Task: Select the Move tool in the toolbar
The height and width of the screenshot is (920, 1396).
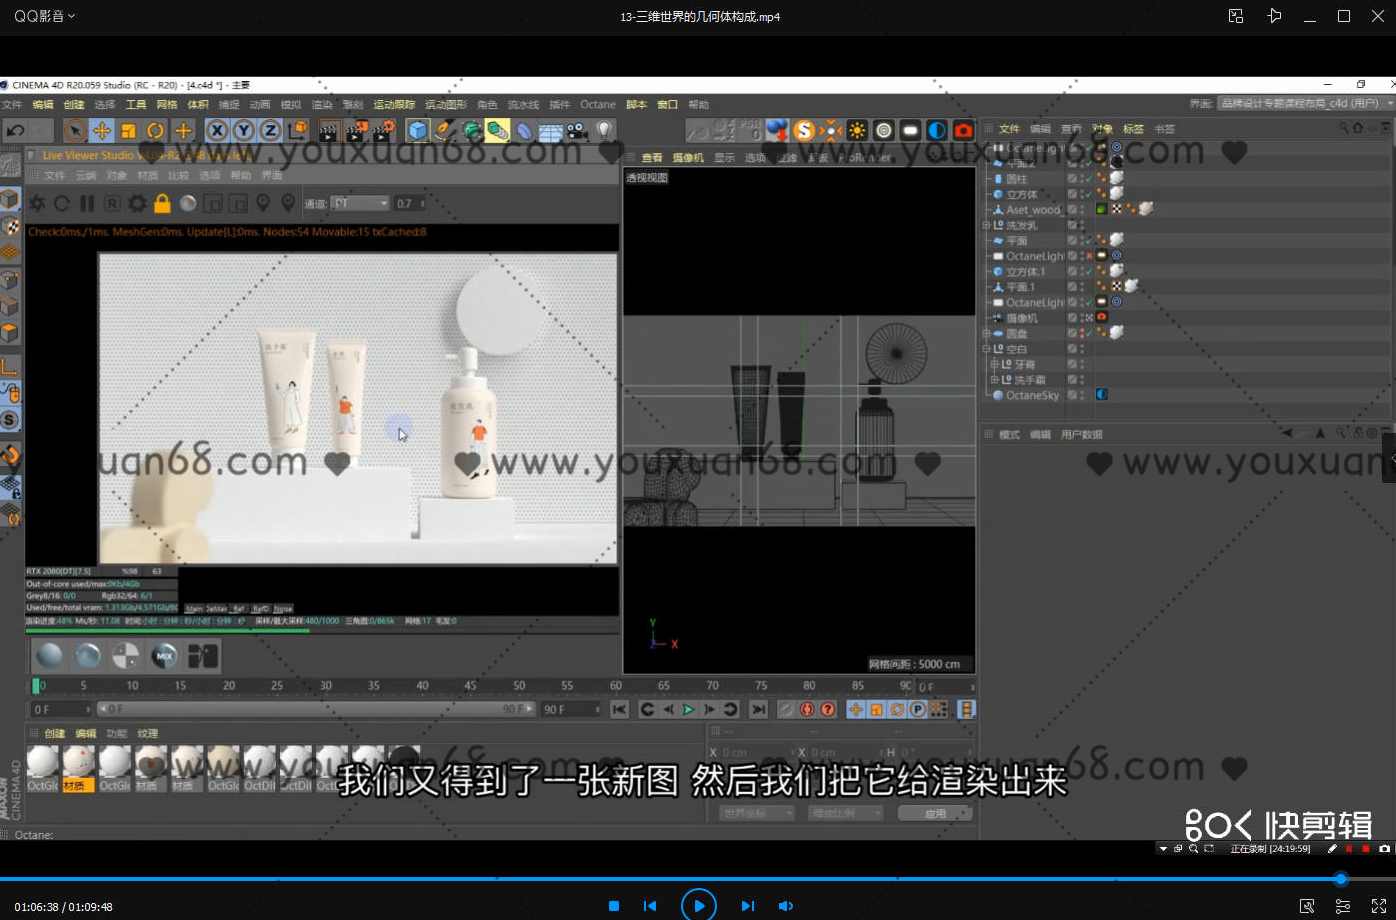Action: coord(102,130)
